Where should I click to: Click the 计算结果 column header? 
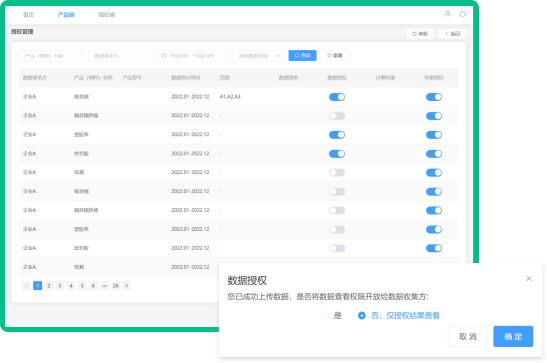(x=385, y=77)
